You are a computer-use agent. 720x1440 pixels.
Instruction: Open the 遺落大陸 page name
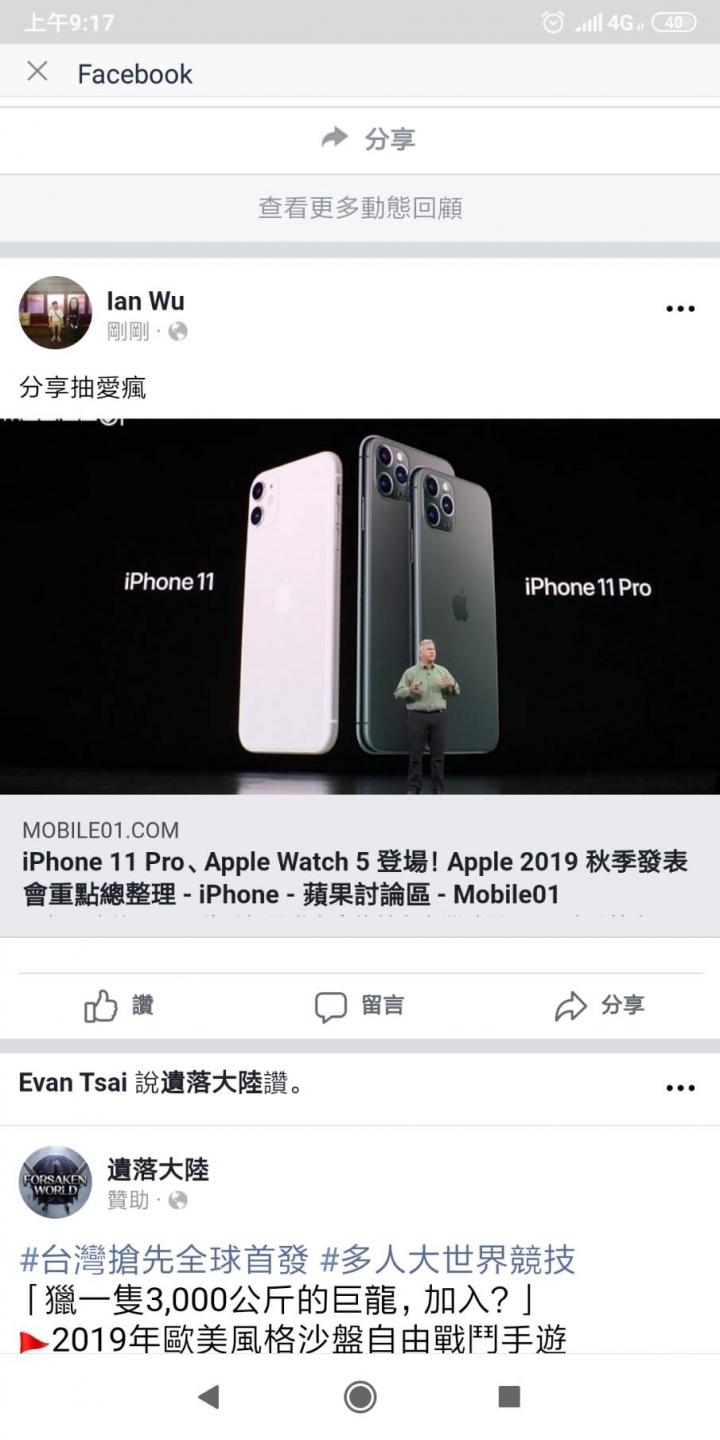158,1169
